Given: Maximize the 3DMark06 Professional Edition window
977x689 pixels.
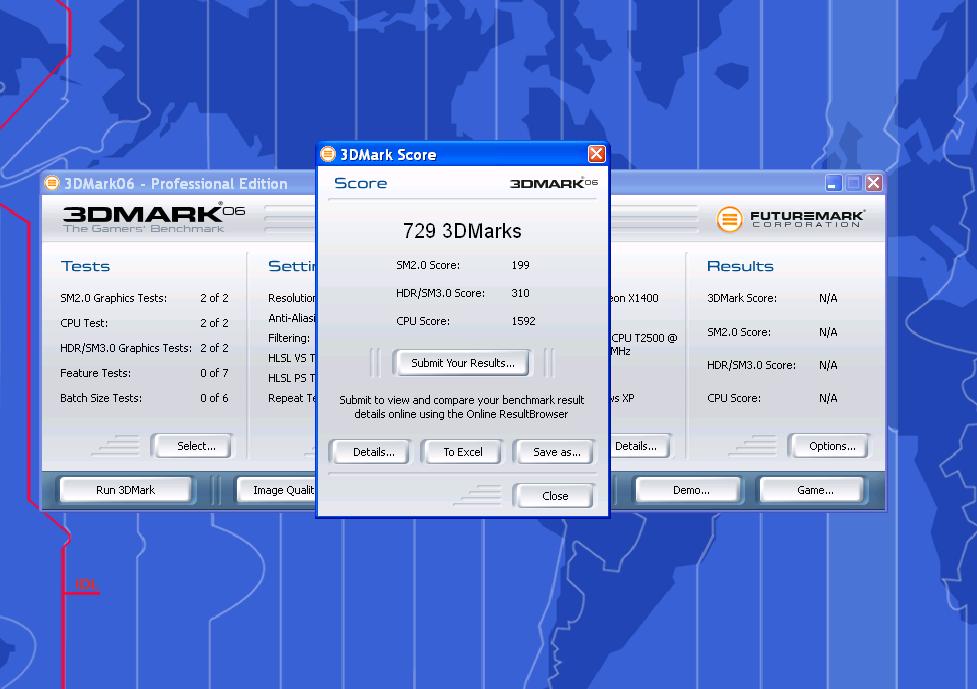Looking at the screenshot, I should point(854,183).
